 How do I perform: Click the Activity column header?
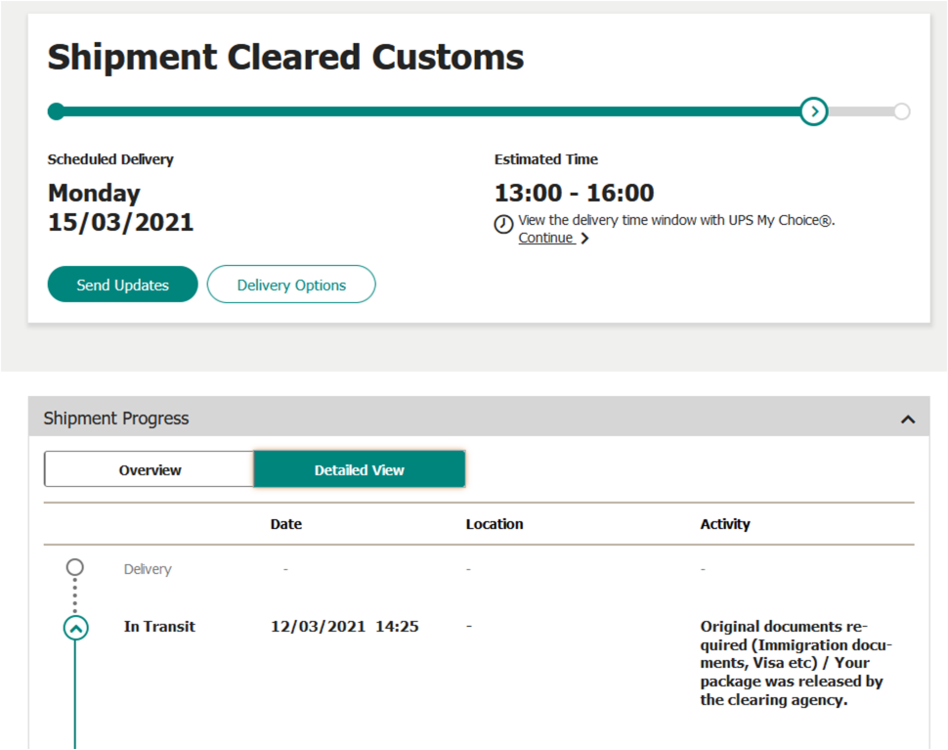click(x=725, y=524)
